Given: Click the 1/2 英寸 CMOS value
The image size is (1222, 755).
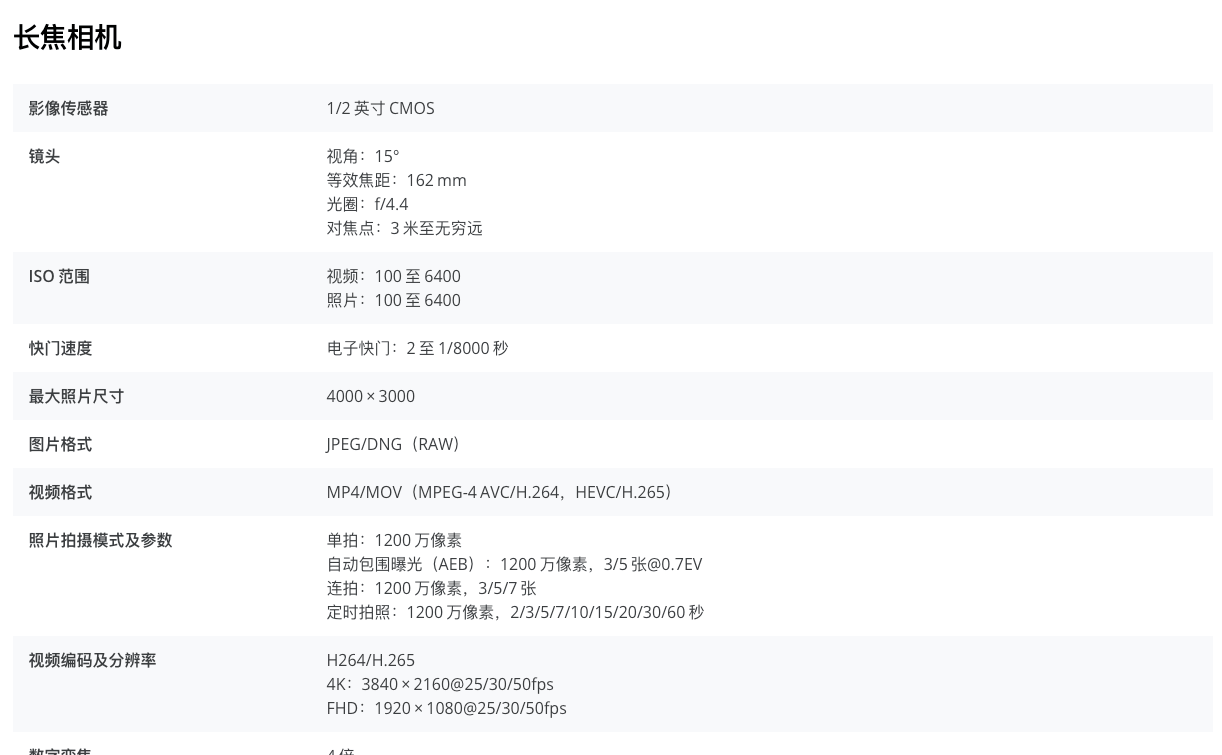Looking at the screenshot, I should pos(380,108).
